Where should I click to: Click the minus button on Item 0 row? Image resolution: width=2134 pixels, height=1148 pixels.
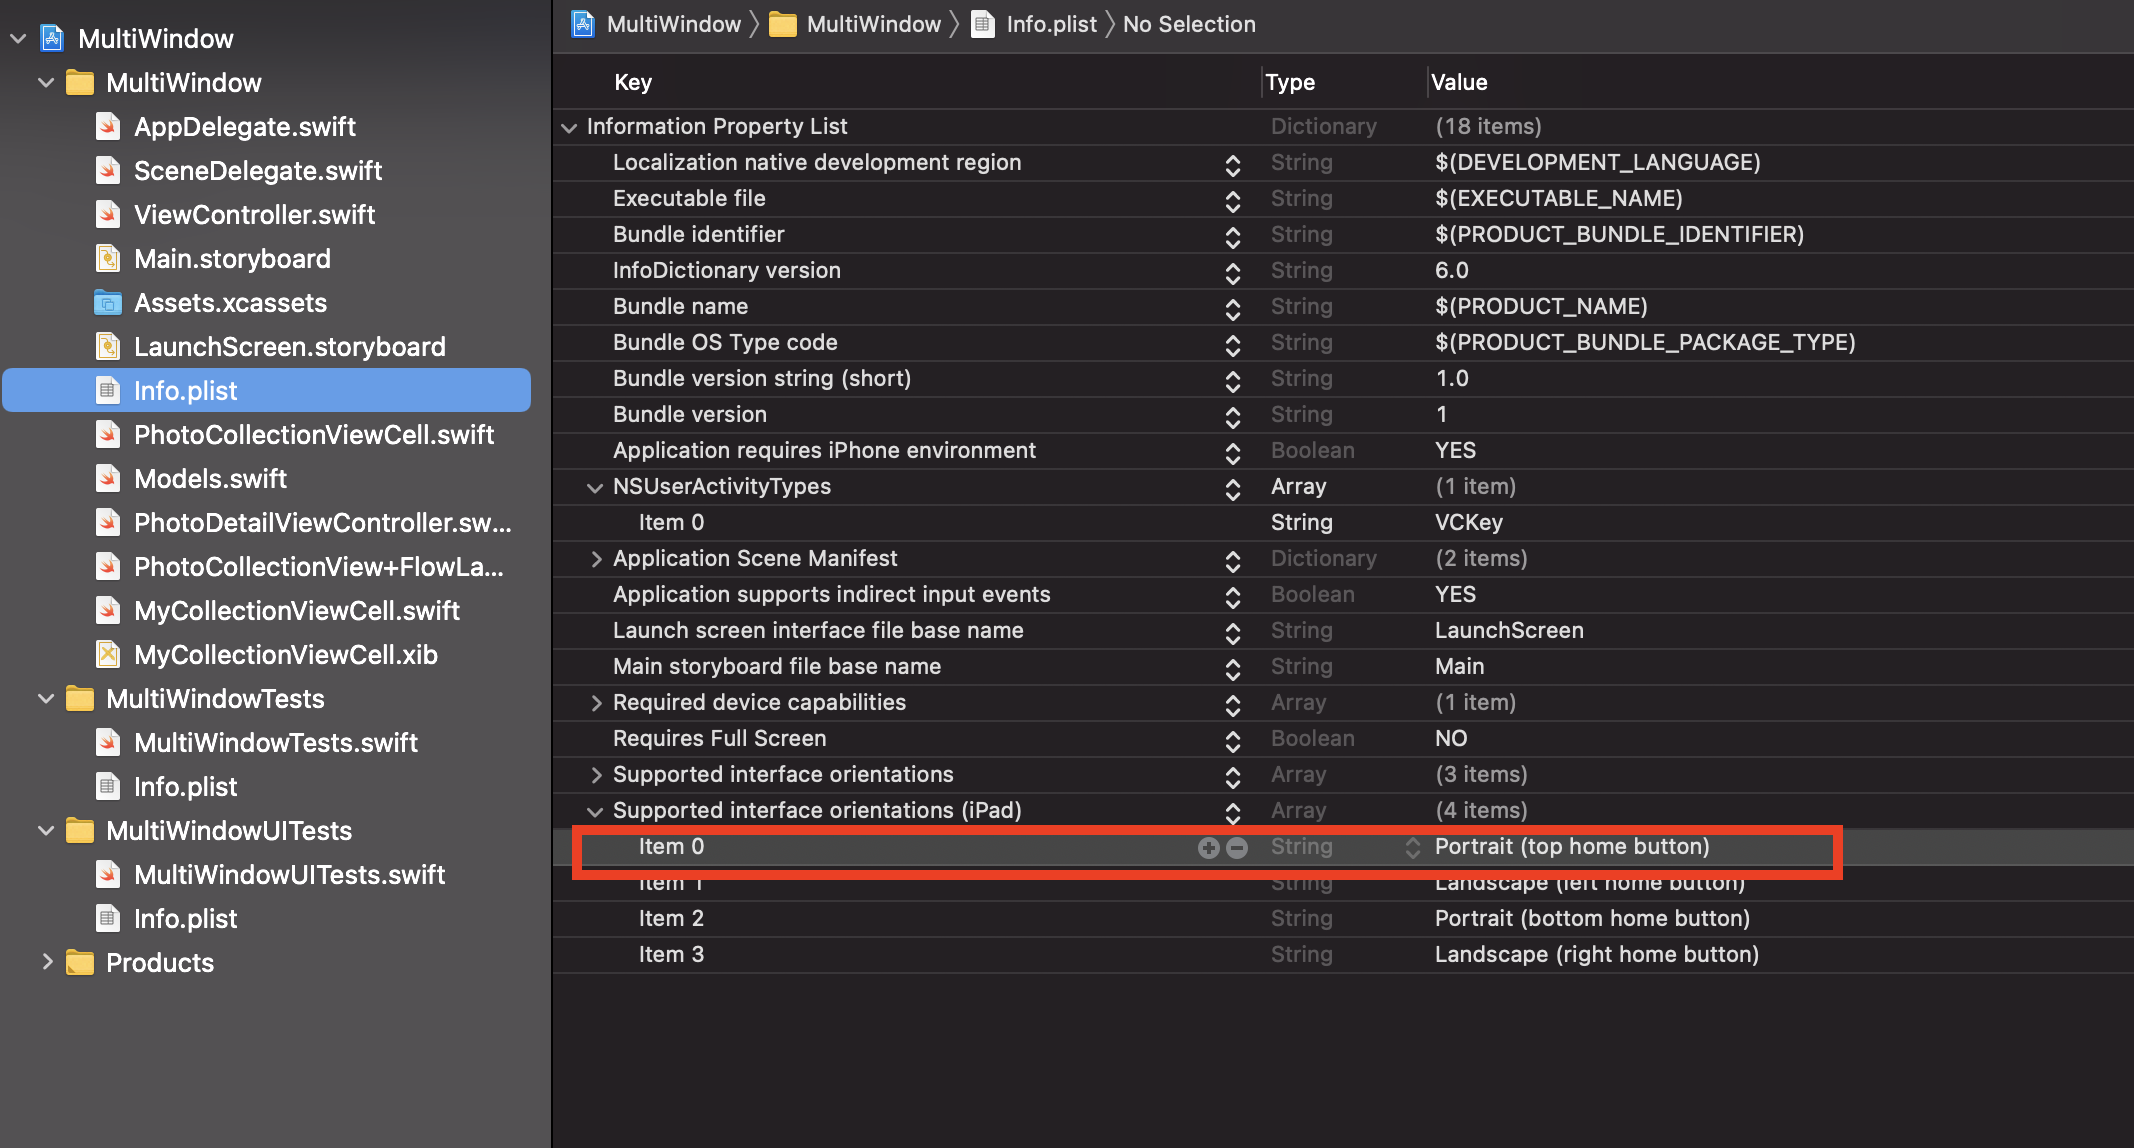pos(1237,848)
